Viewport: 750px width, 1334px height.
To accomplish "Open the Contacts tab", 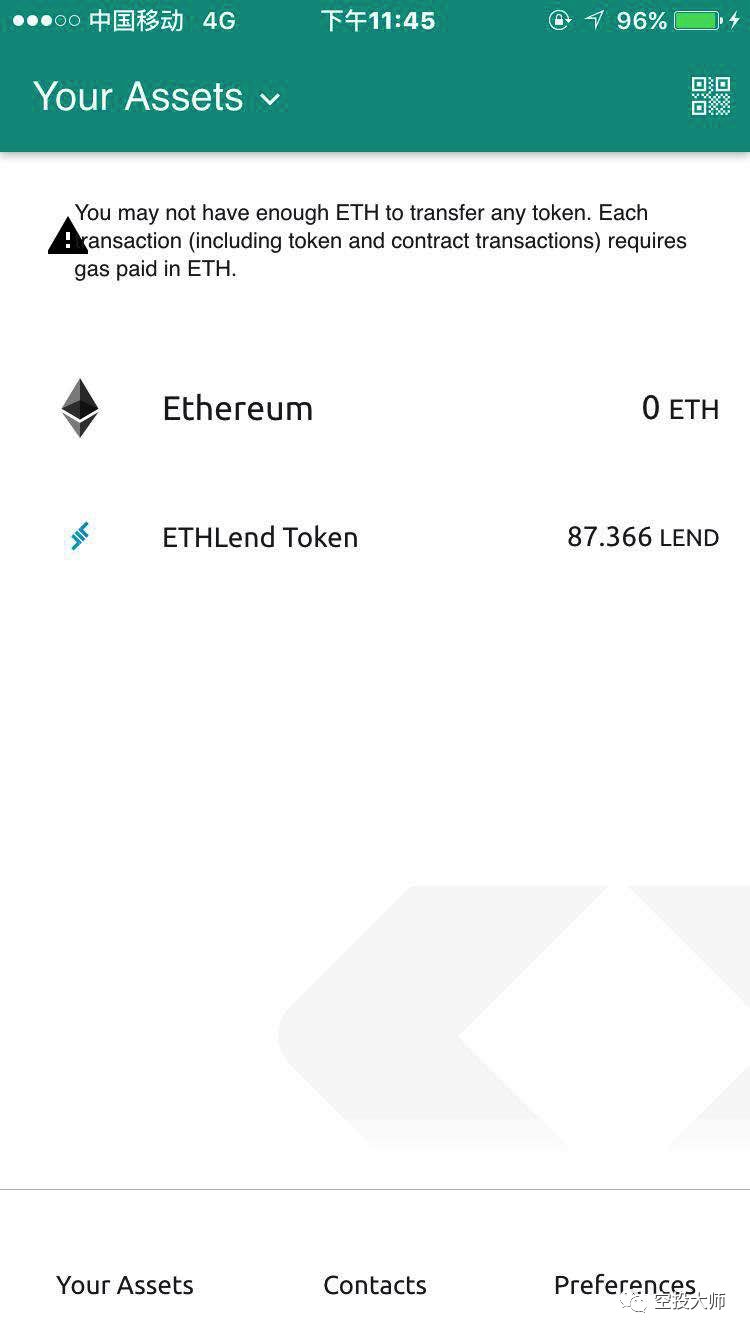I will point(375,1285).
